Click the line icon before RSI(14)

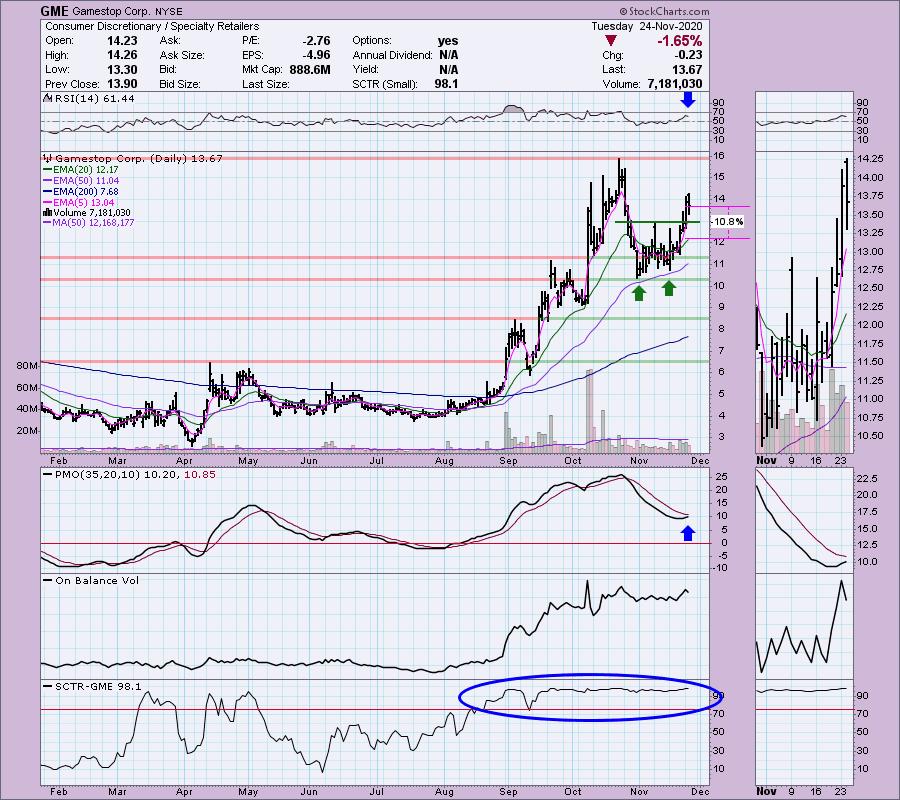48,99
